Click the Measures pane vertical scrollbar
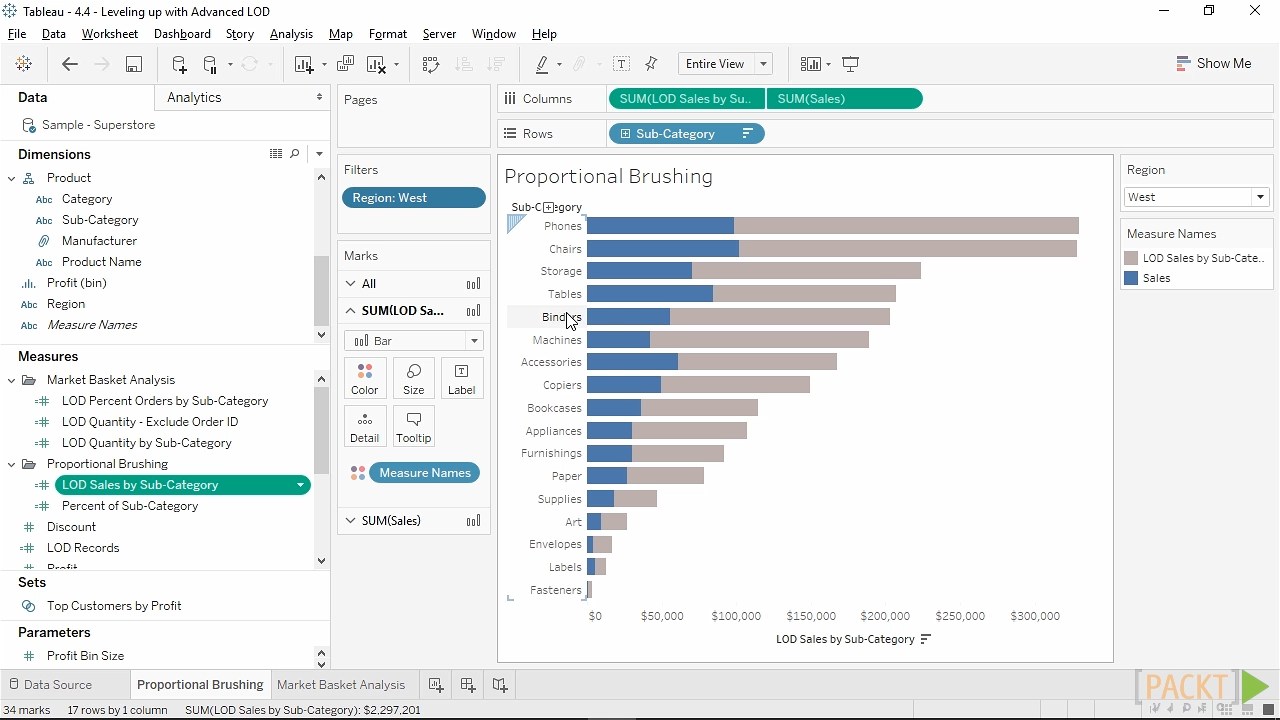 pos(321,430)
